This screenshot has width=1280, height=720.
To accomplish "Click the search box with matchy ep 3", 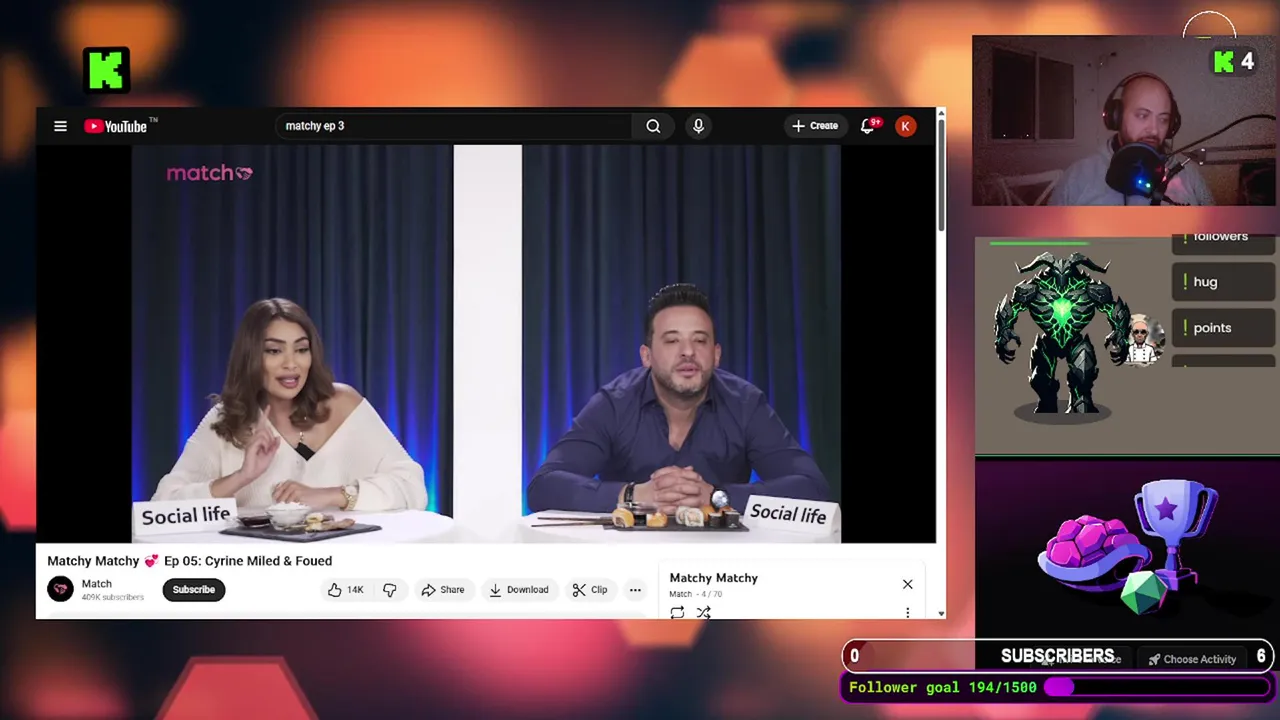I will coord(455,126).
